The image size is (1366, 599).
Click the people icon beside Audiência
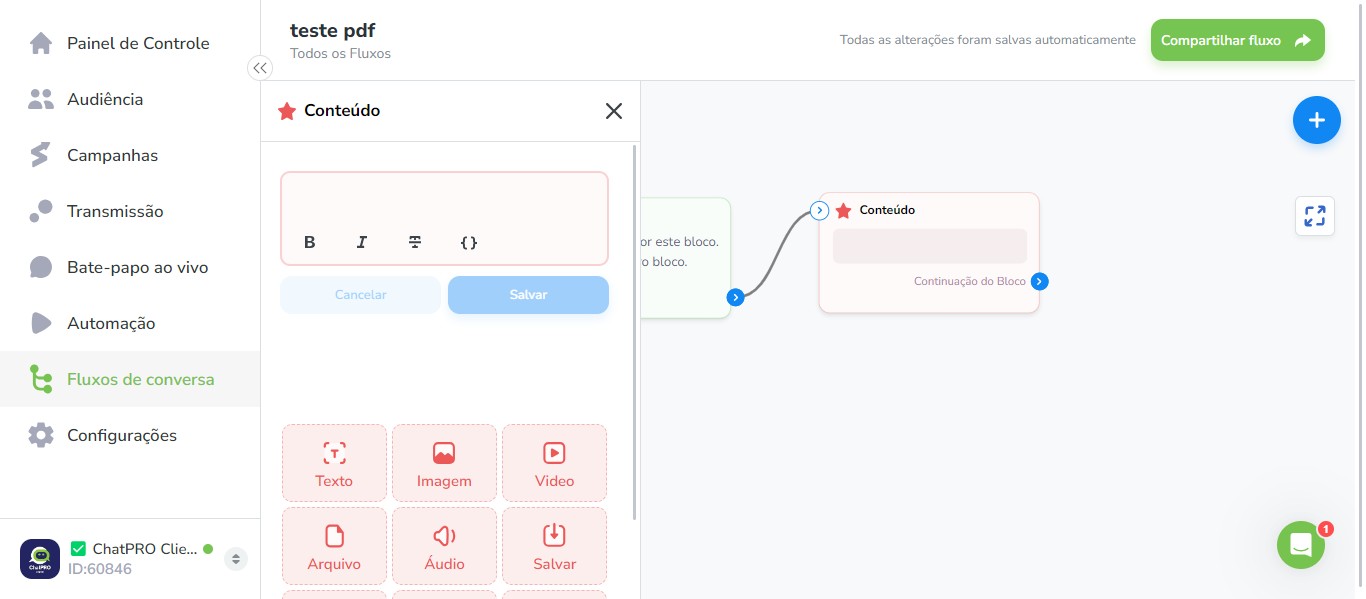click(41, 99)
